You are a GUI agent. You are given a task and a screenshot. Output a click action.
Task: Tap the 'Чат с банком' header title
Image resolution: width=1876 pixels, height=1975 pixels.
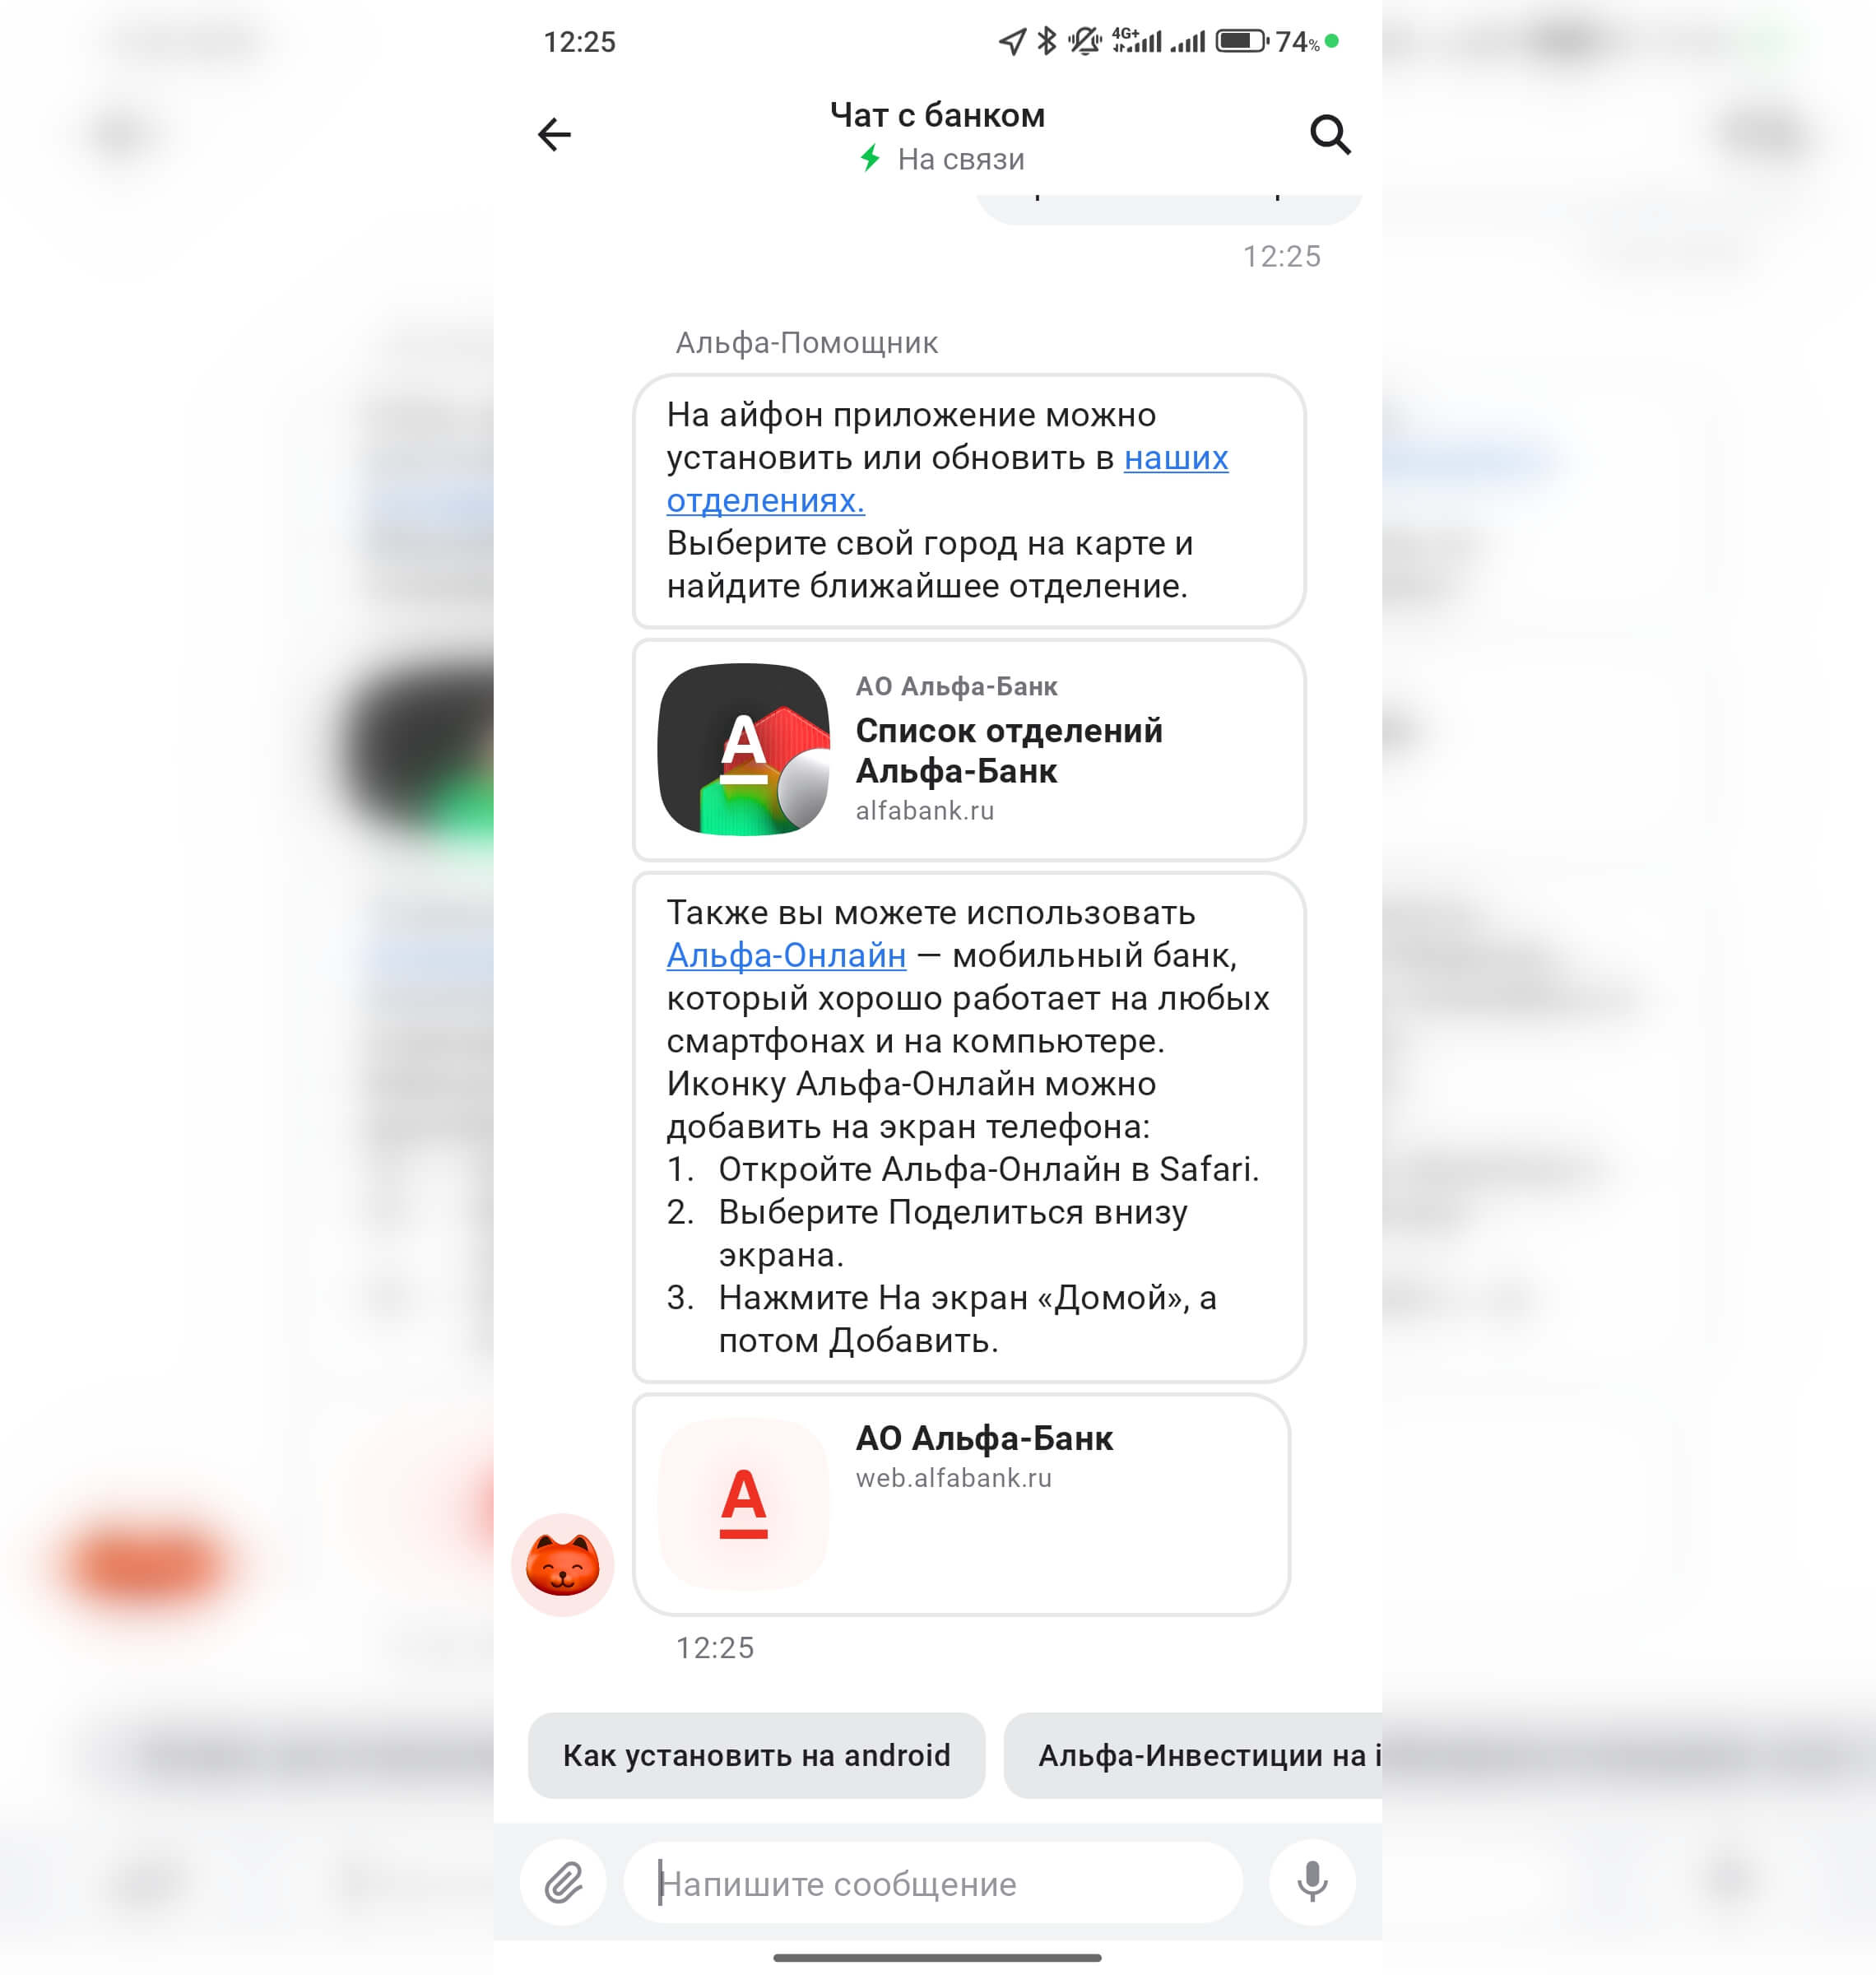point(938,115)
